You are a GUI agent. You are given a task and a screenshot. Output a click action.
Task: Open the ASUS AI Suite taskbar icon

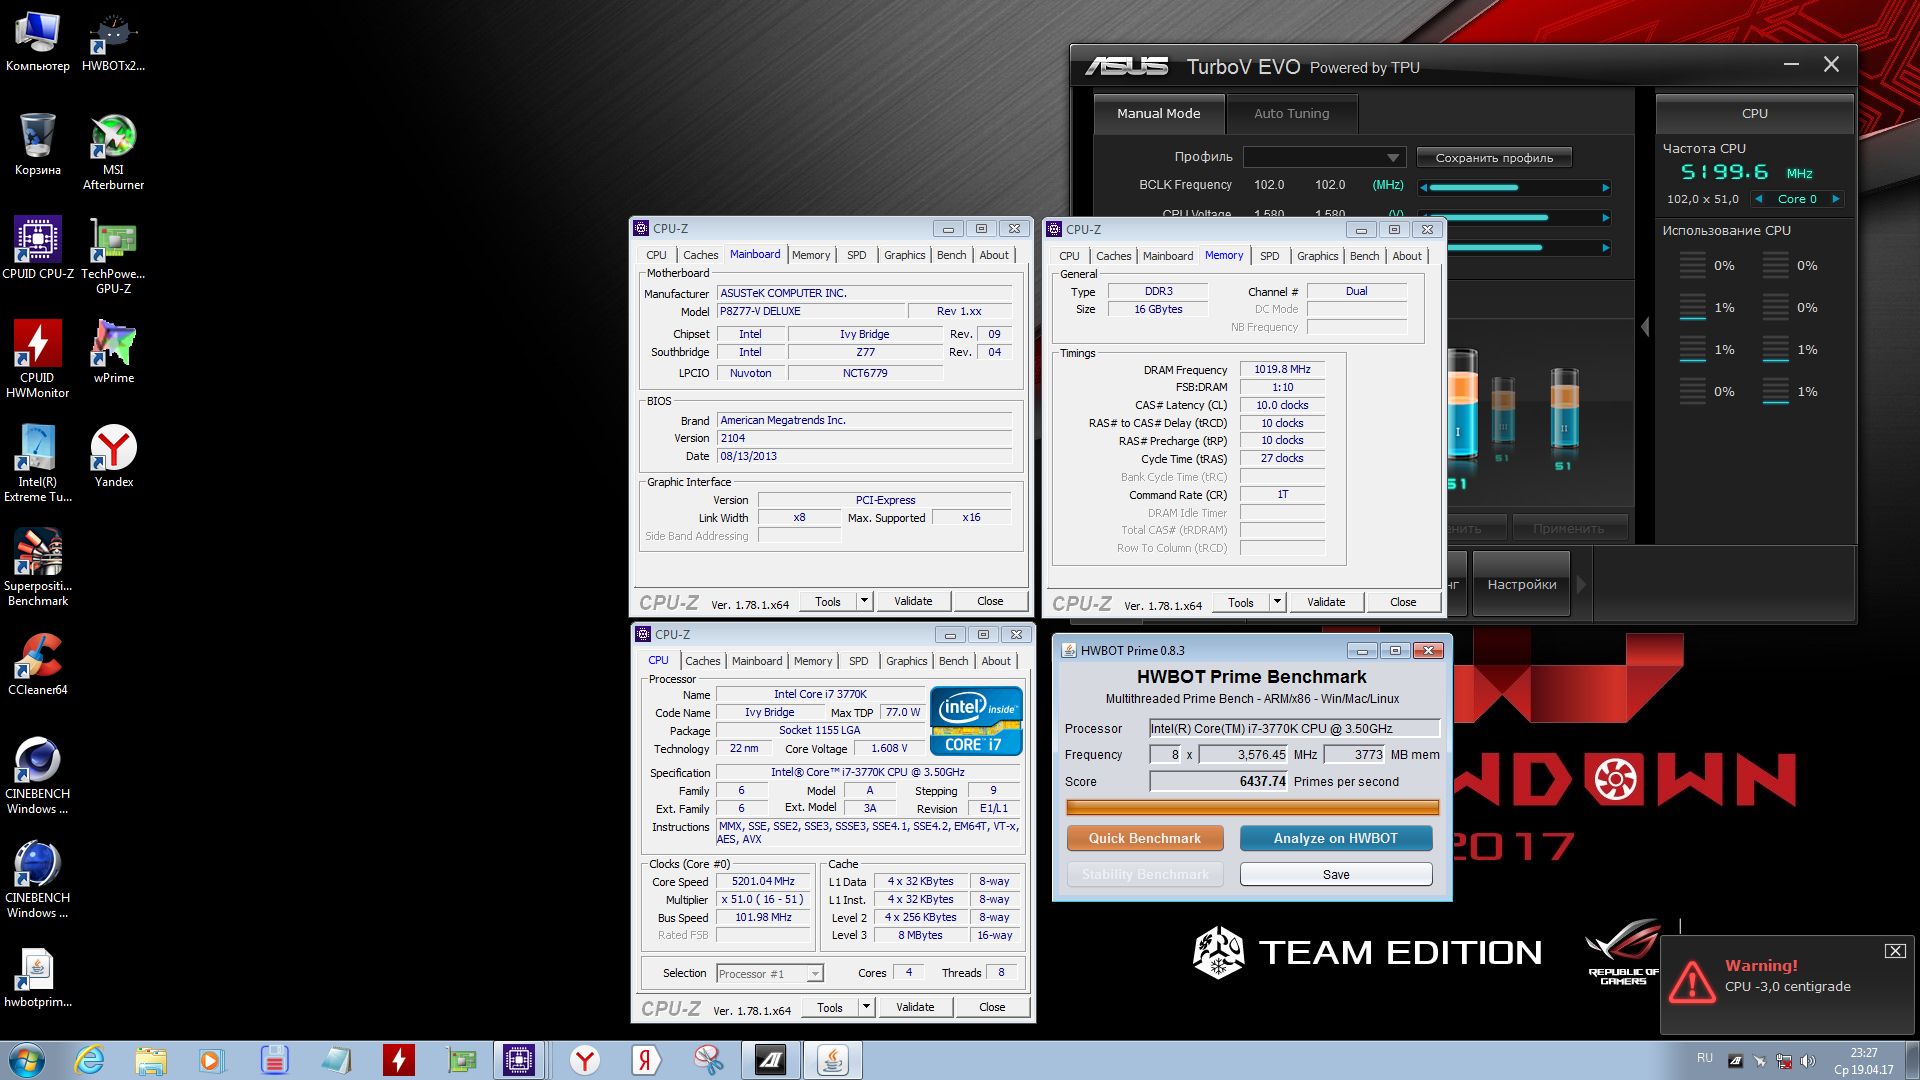[x=771, y=1060]
